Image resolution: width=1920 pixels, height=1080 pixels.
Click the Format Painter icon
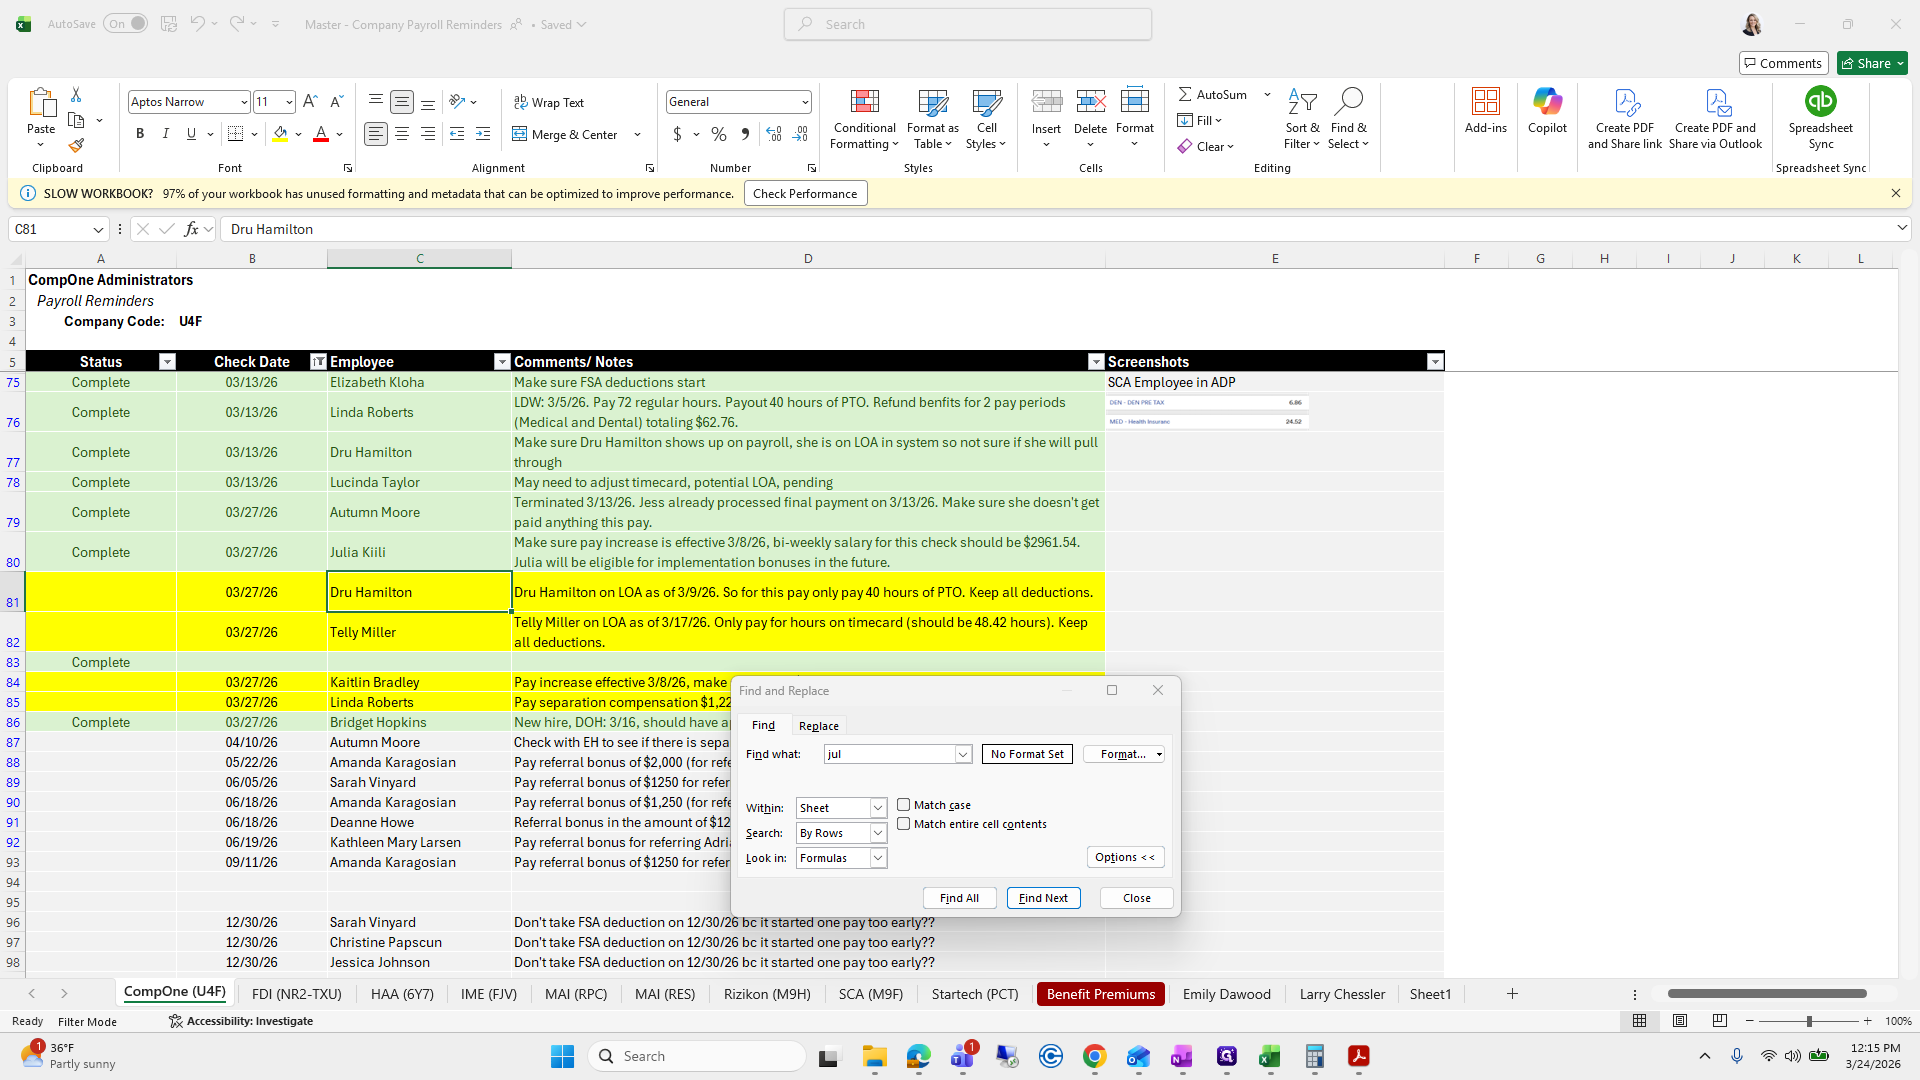[x=76, y=146]
